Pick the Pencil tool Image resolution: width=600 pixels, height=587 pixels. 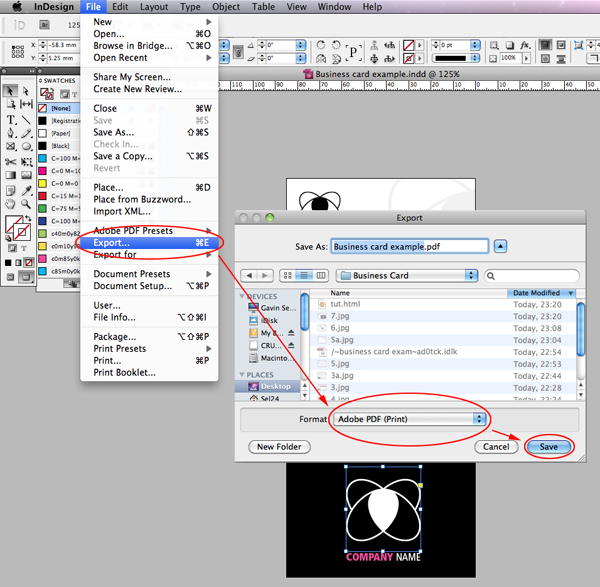26,133
